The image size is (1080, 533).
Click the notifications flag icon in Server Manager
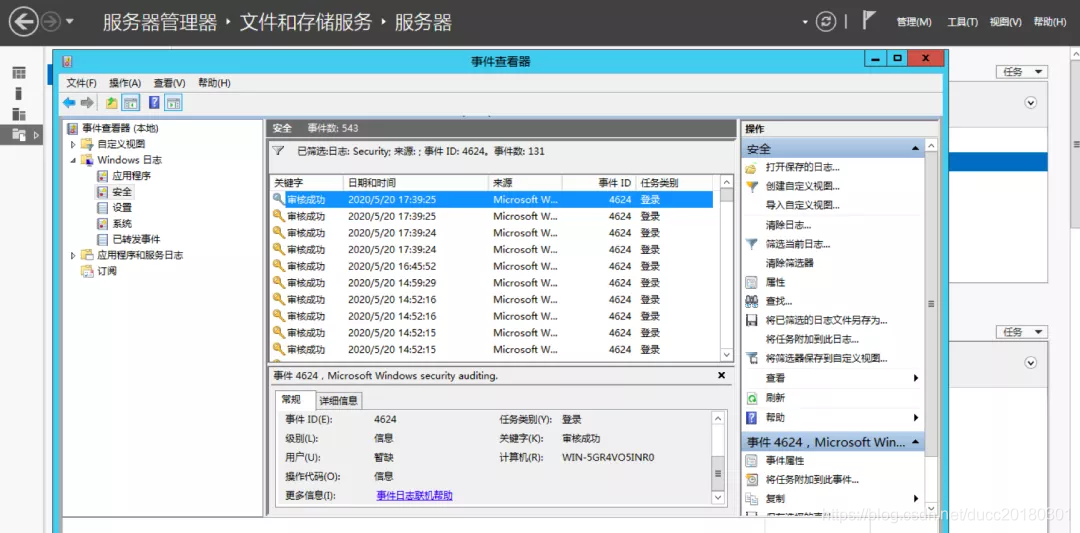(x=869, y=21)
